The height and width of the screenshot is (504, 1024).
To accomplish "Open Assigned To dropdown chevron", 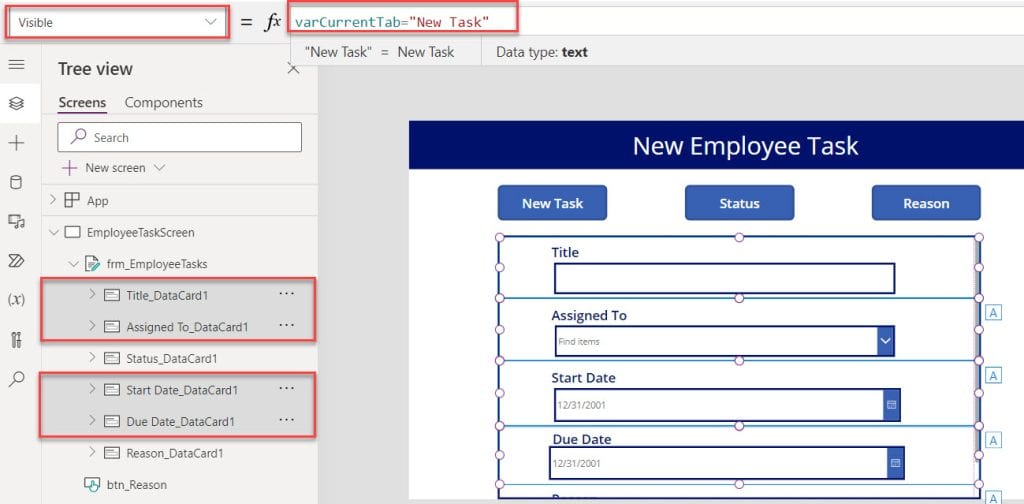I will click(x=885, y=341).
